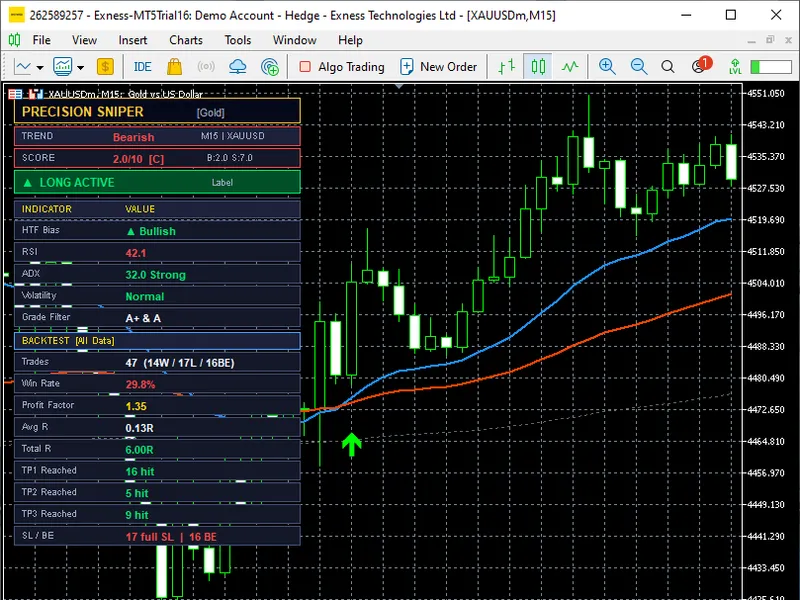Click the Trades 47 (14W / 17L / 16BE) row
This screenshot has width=800, height=600.
click(x=157, y=362)
